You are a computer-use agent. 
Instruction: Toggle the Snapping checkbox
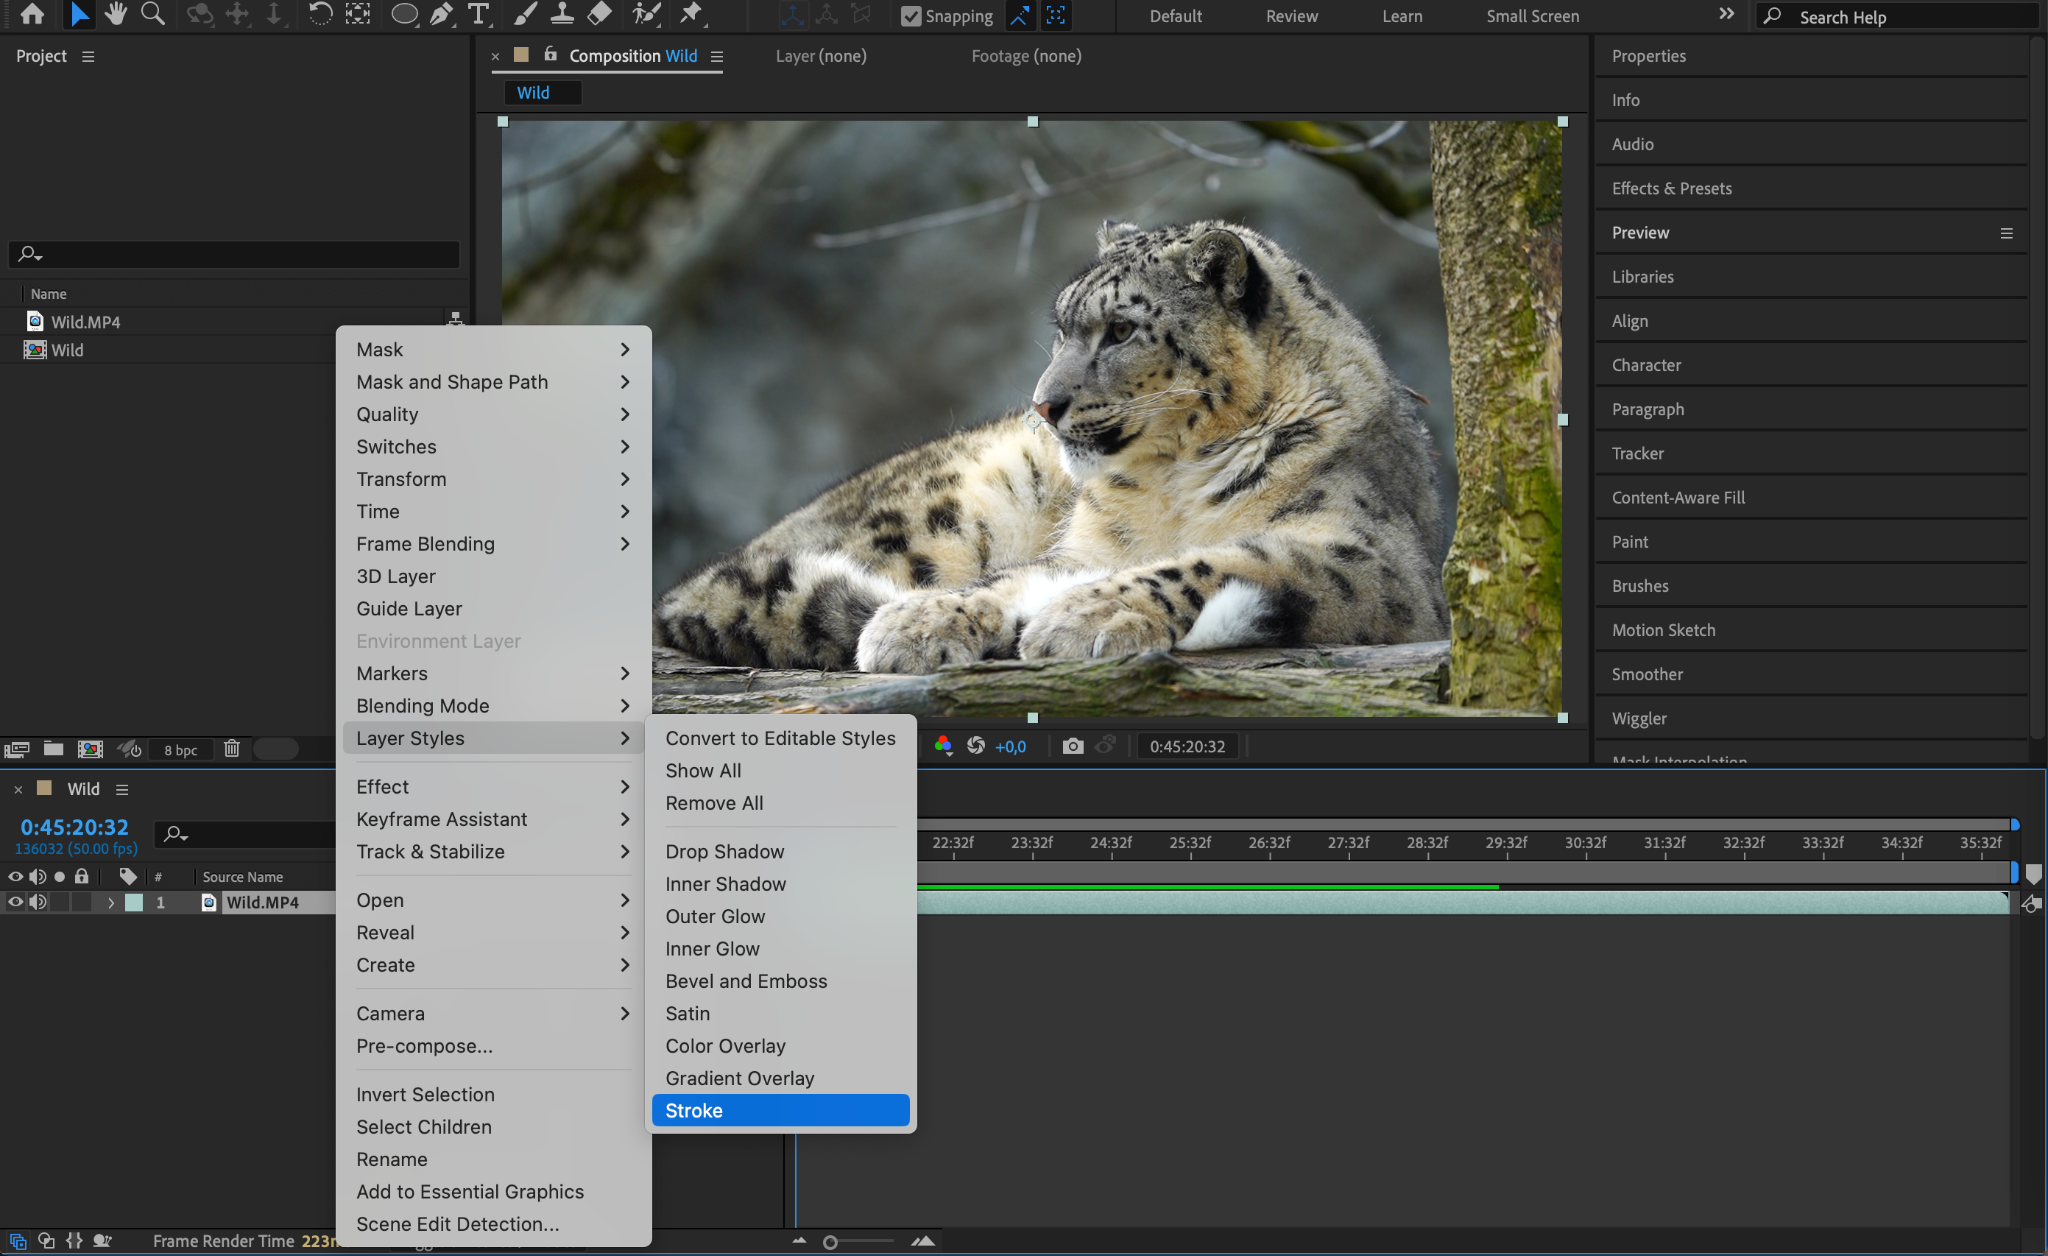click(x=910, y=16)
